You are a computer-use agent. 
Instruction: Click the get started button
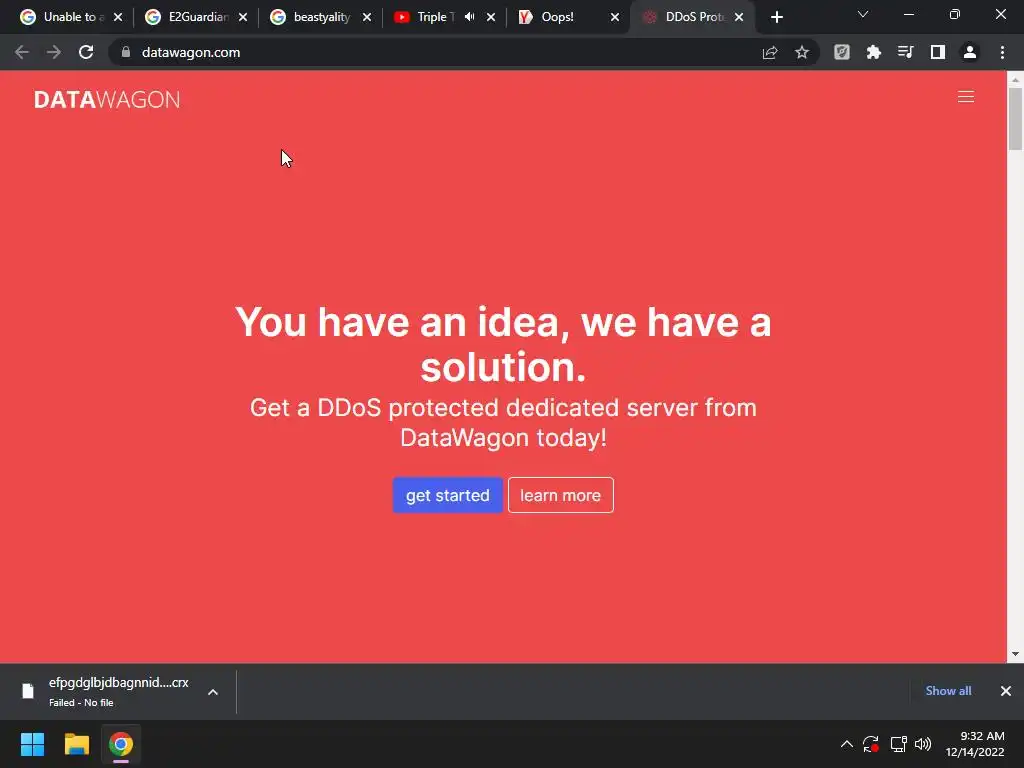click(x=447, y=495)
